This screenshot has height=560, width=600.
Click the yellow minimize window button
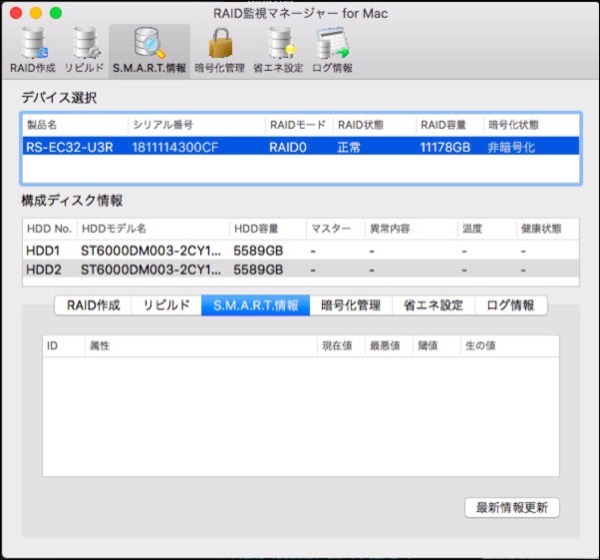(35, 13)
